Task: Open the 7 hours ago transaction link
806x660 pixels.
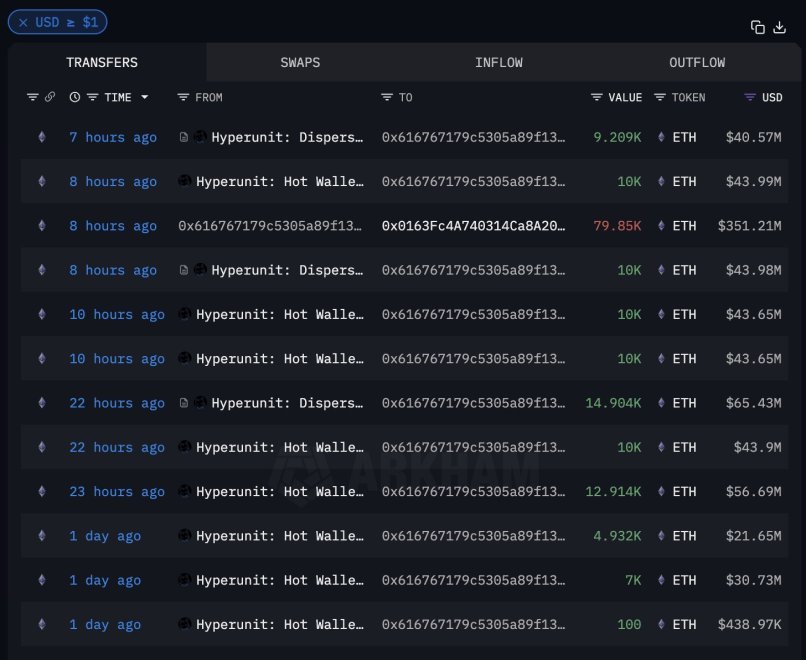Action: (x=113, y=137)
